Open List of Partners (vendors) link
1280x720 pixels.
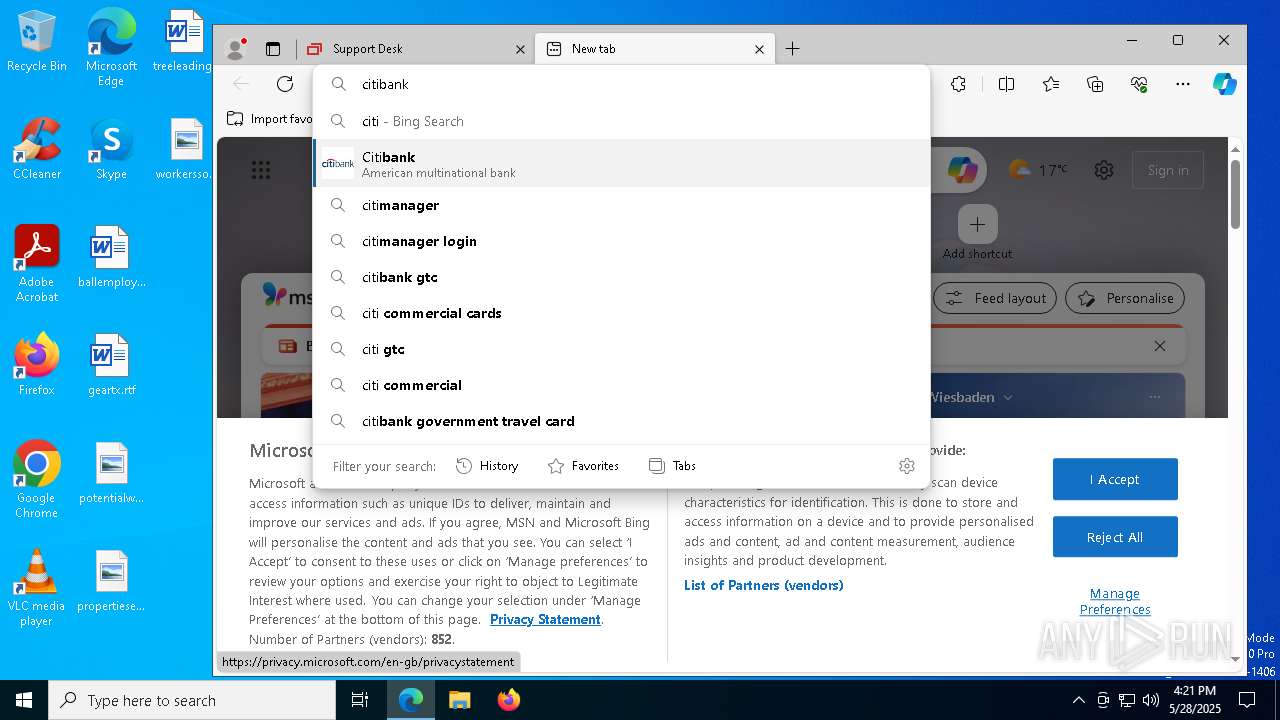[x=764, y=585]
